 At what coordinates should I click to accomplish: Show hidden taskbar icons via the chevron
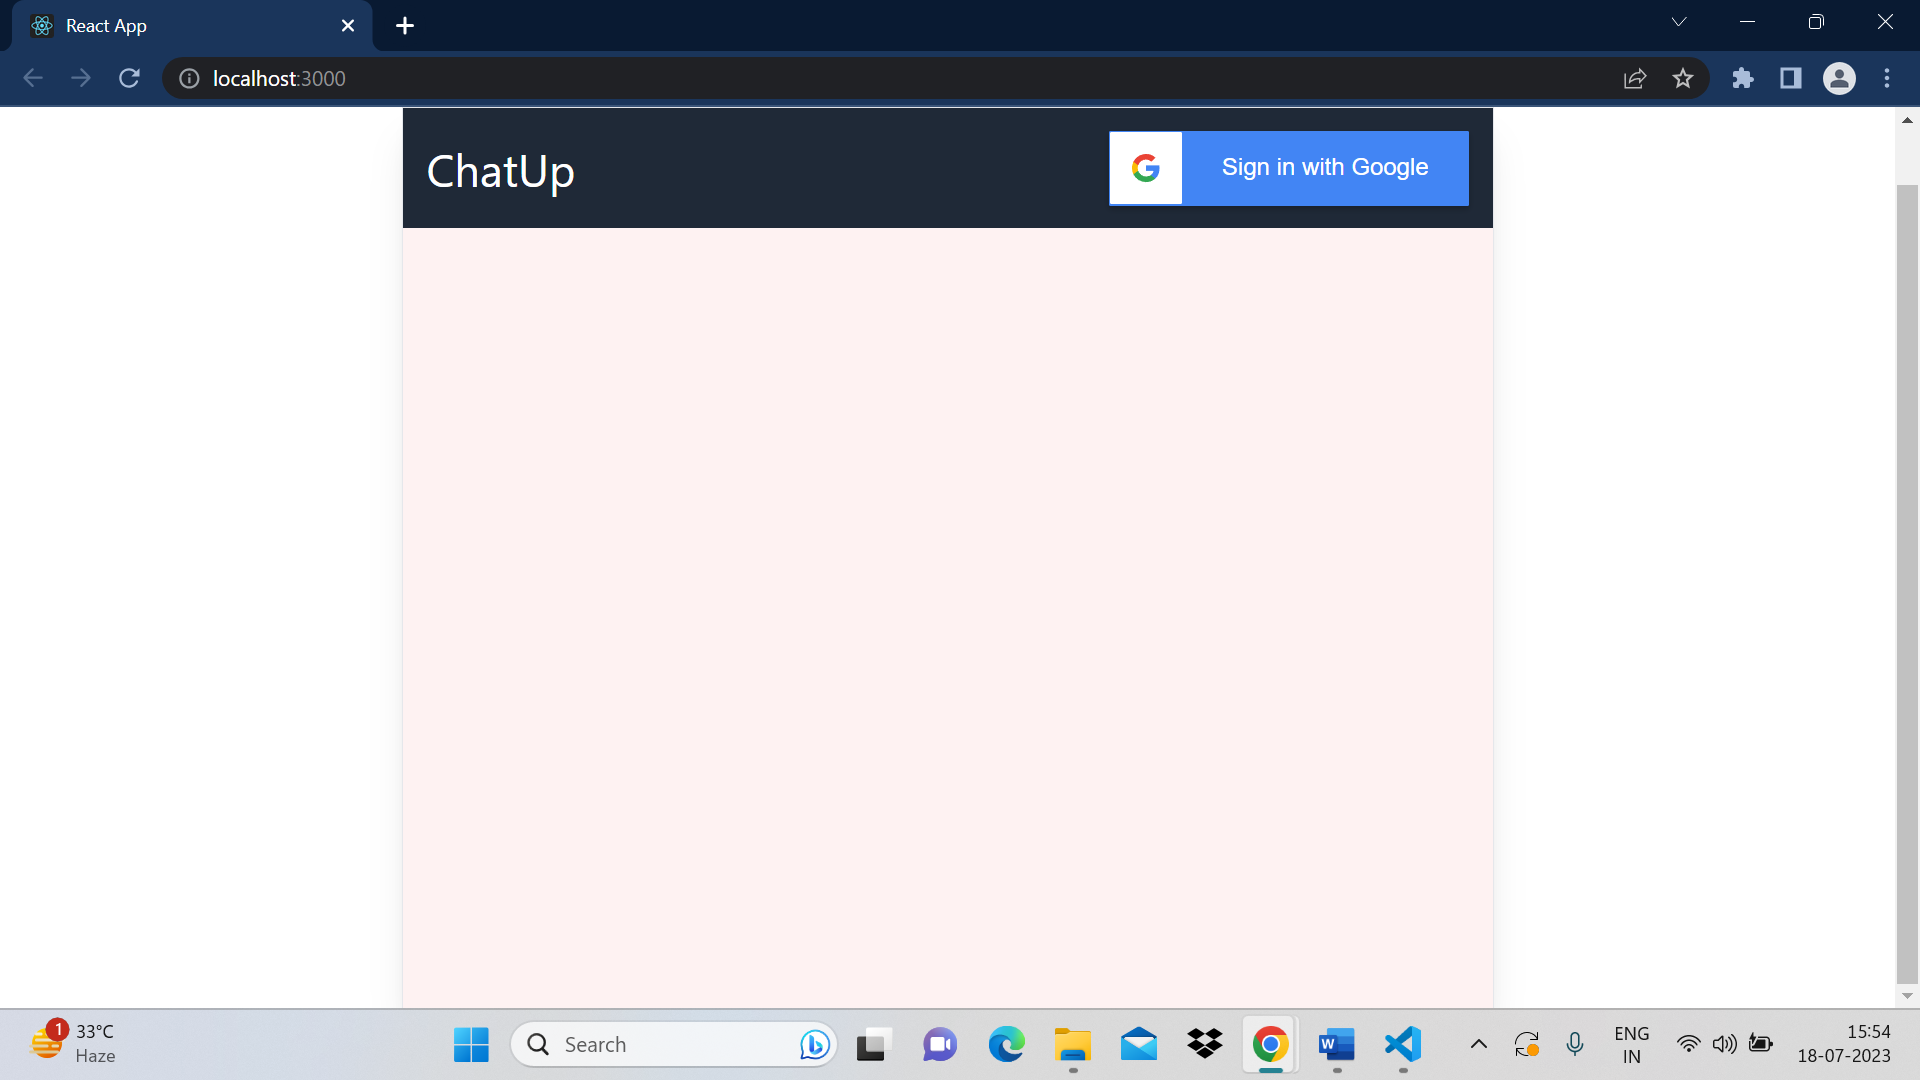click(1477, 1044)
